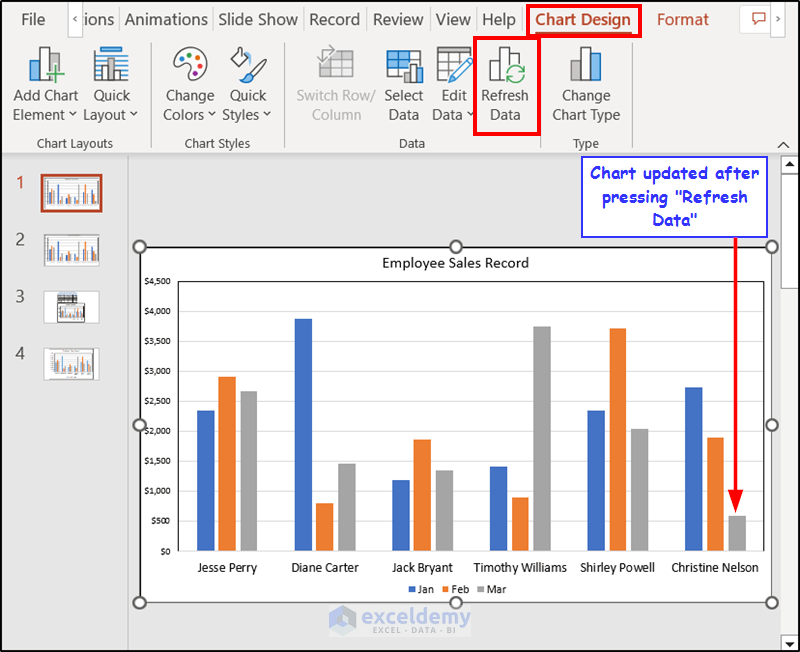The width and height of the screenshot is (800, 652).
Task: Collapse the ribbon with the chevron
Action: tap(783, 145)
